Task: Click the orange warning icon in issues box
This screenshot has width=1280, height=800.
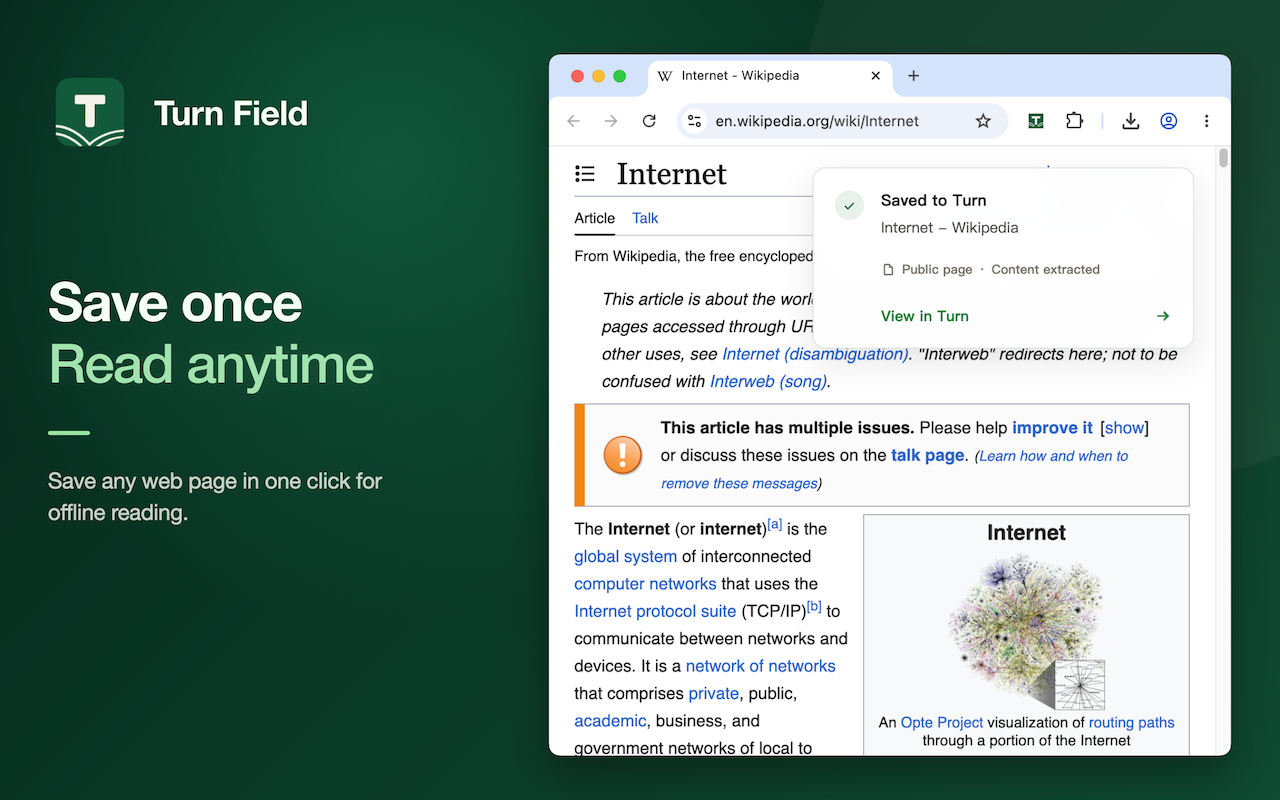Action: click(623, 455)
